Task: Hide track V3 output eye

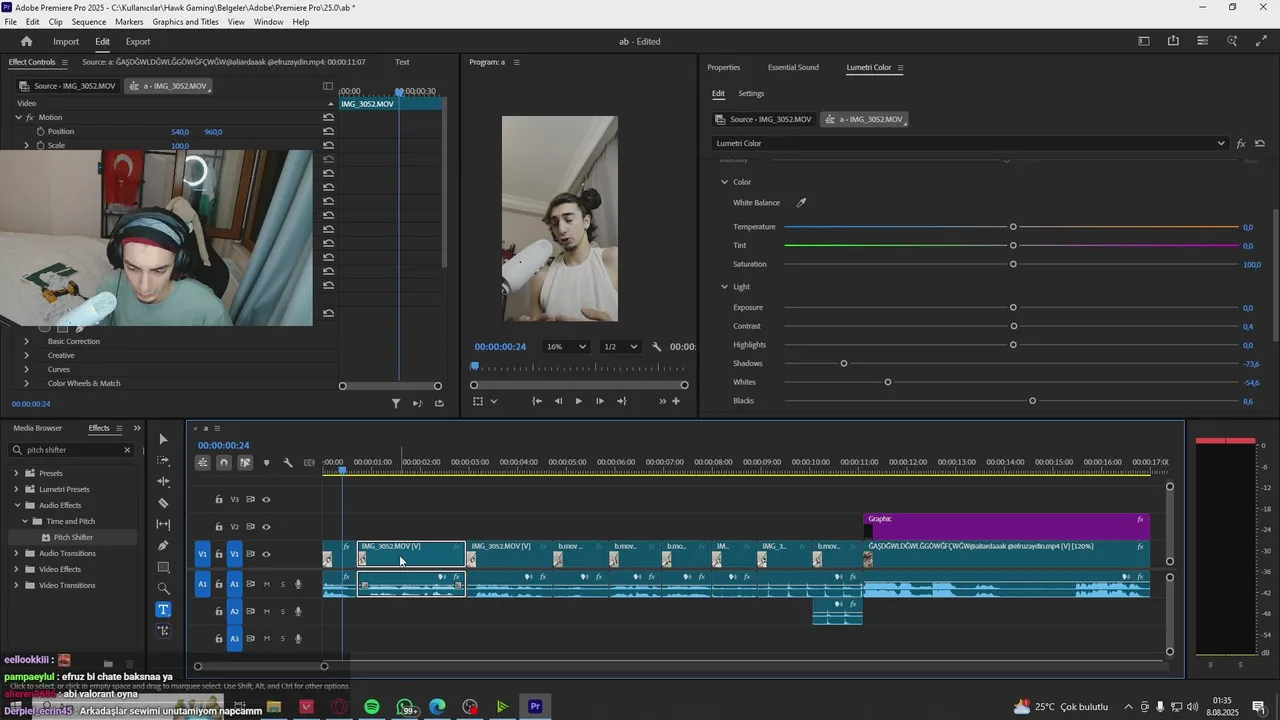Action: pyautogui.click(x=266, y=499)
